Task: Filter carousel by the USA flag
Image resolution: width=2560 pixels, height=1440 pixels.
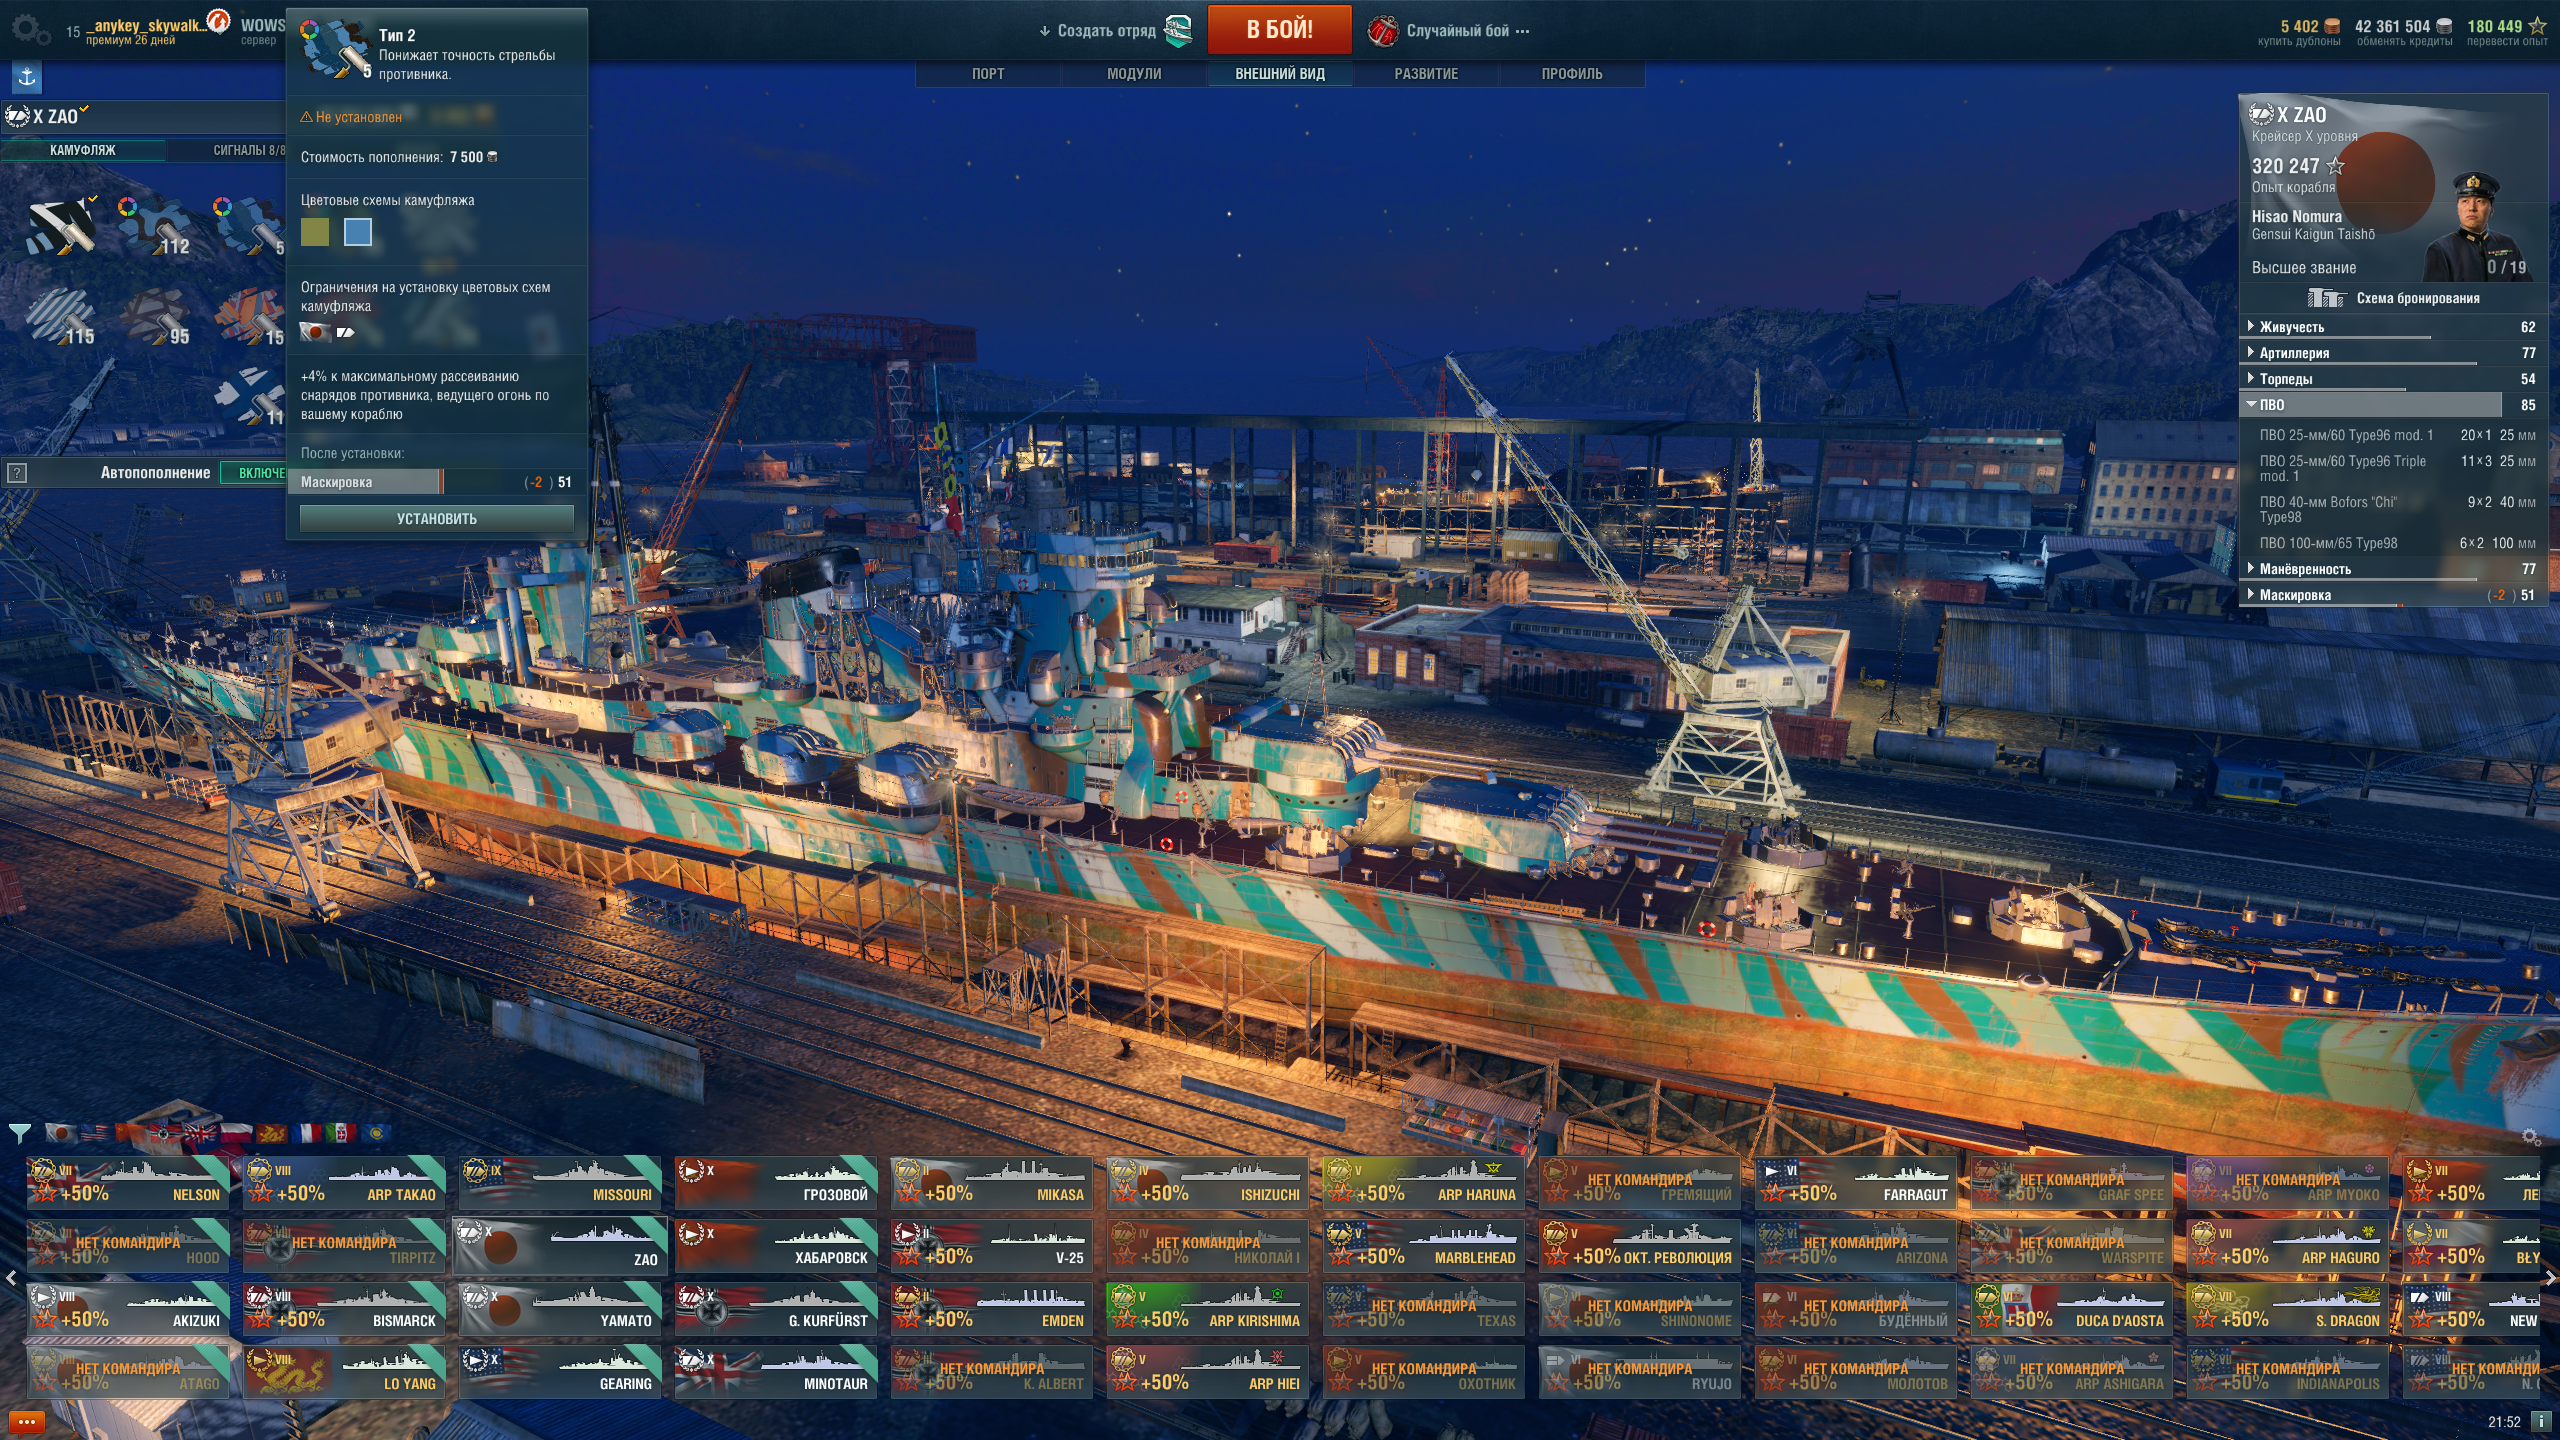Action: coord(96,1133)
